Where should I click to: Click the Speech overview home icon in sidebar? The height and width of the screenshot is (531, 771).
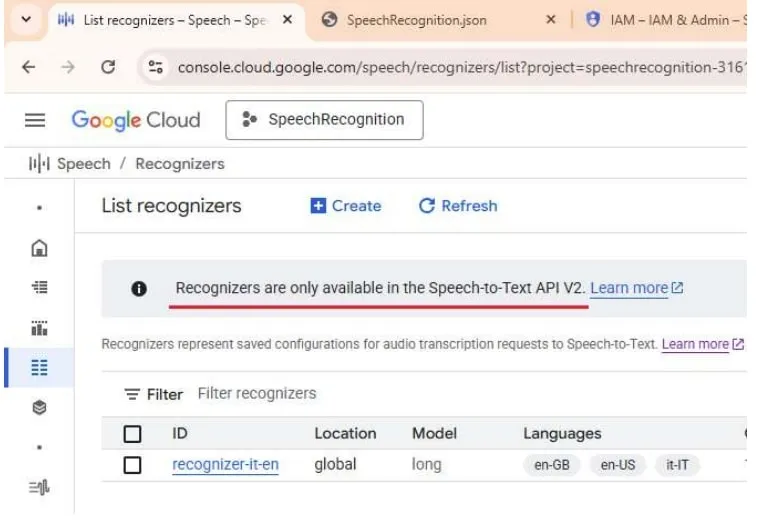click(x=39, y=248)
